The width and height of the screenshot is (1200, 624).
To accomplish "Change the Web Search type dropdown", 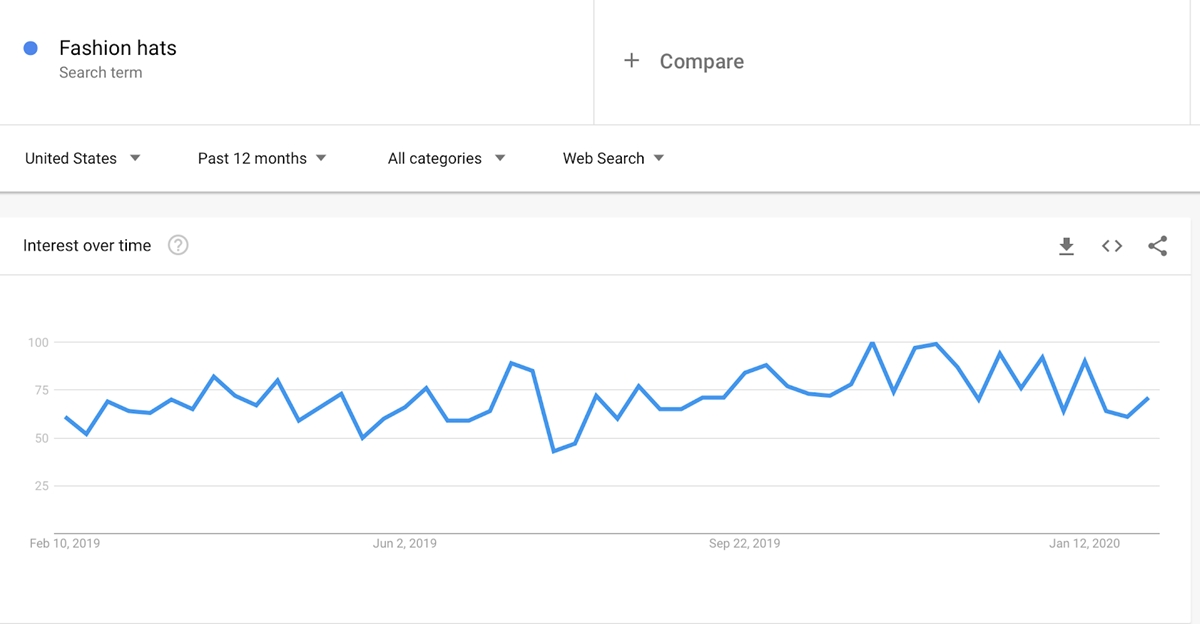I will point(613,158).
